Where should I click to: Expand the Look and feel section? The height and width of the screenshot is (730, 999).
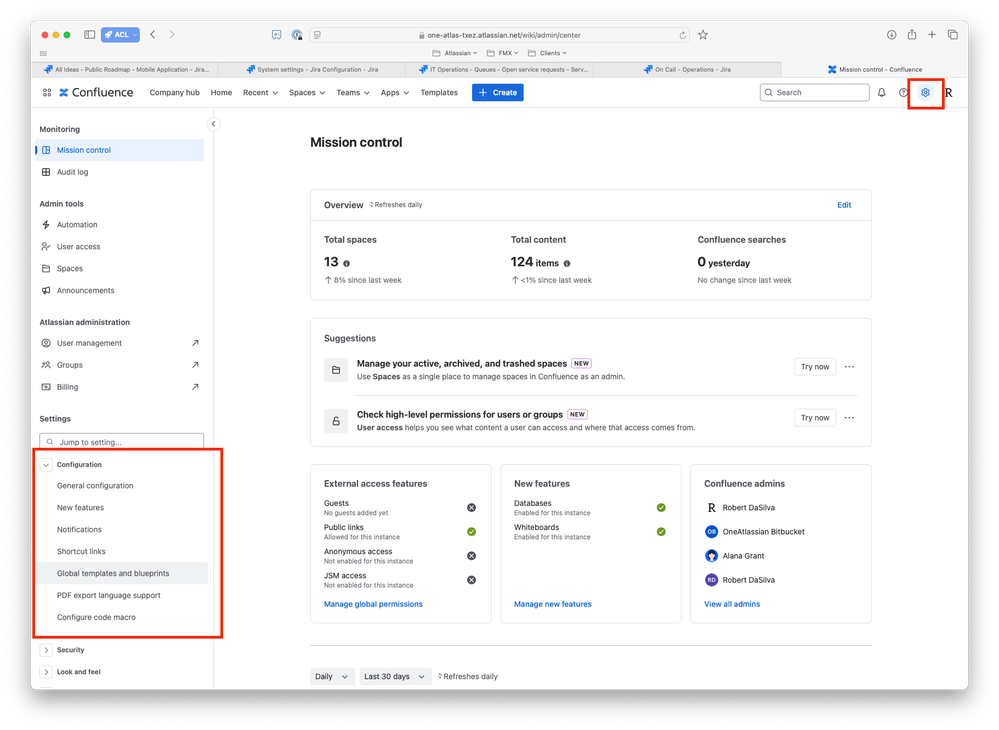pos(46,672)
